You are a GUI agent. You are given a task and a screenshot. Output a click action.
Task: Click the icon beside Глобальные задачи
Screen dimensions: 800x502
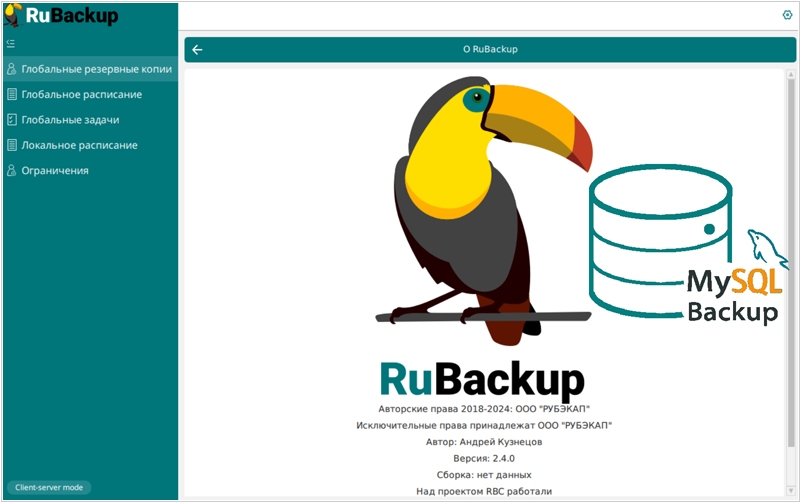pyautogui.click(x=12, y=120)
